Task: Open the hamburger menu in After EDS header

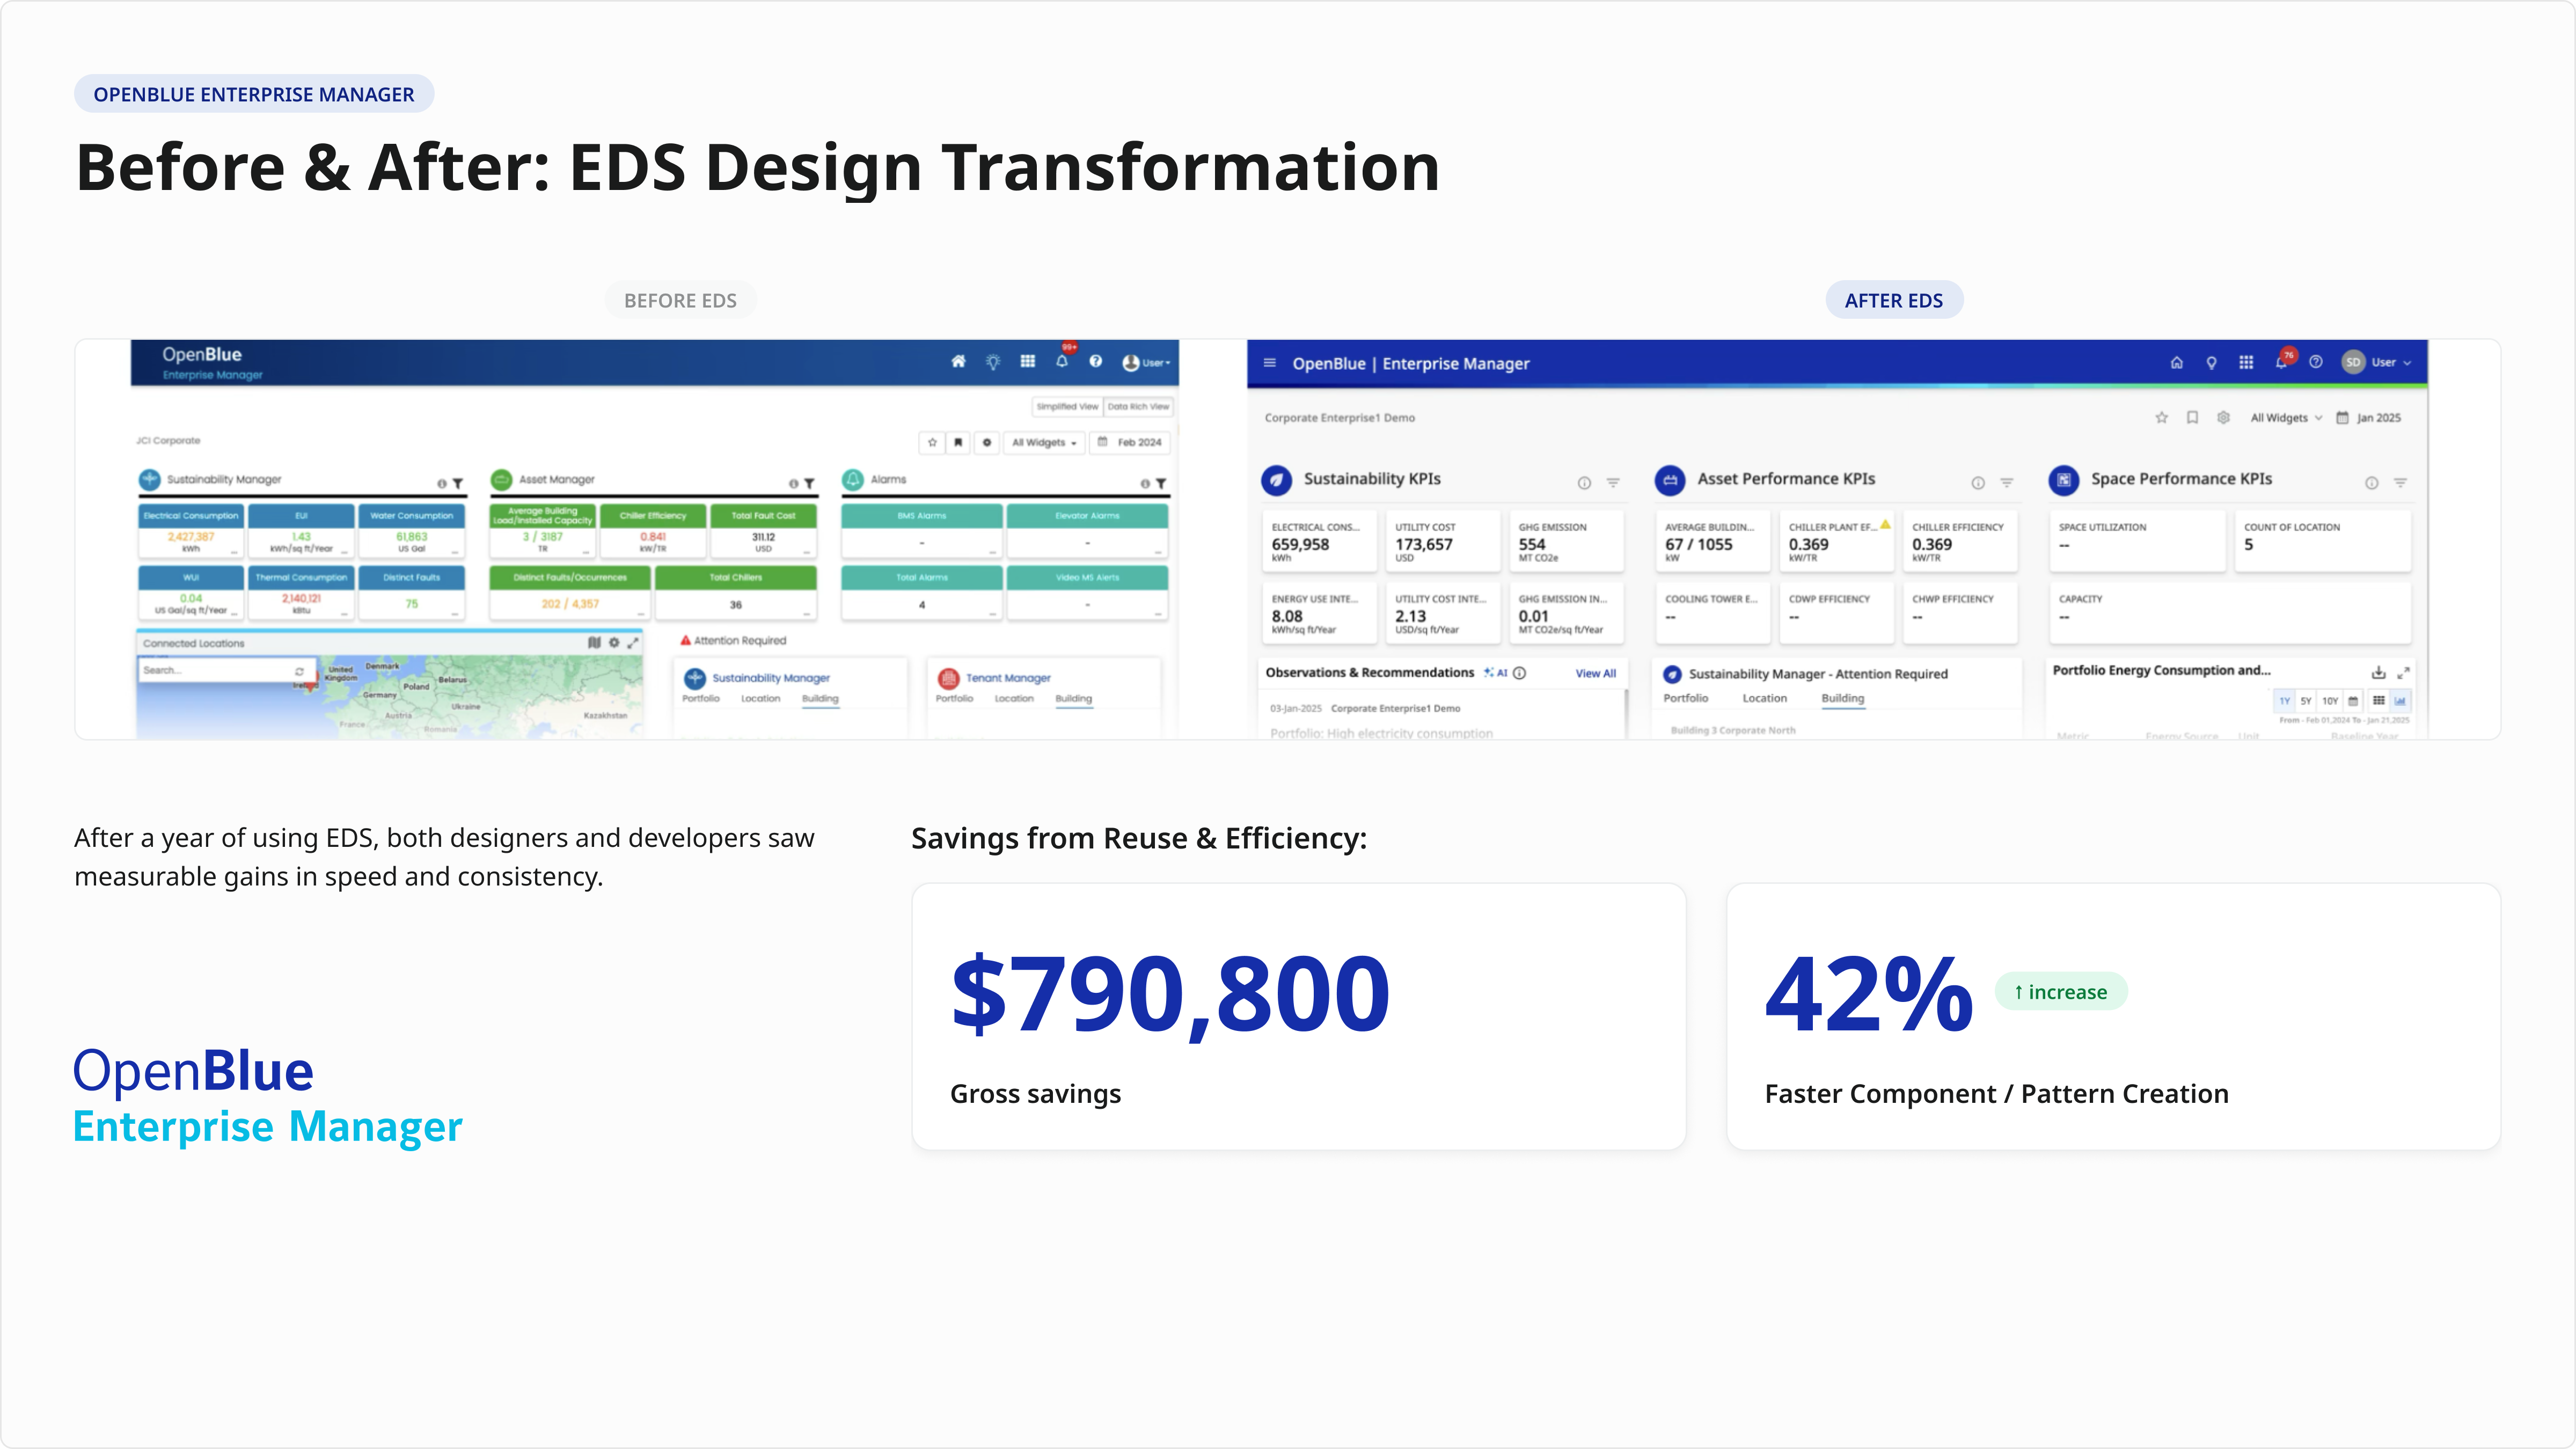Action: [1270, 363]
